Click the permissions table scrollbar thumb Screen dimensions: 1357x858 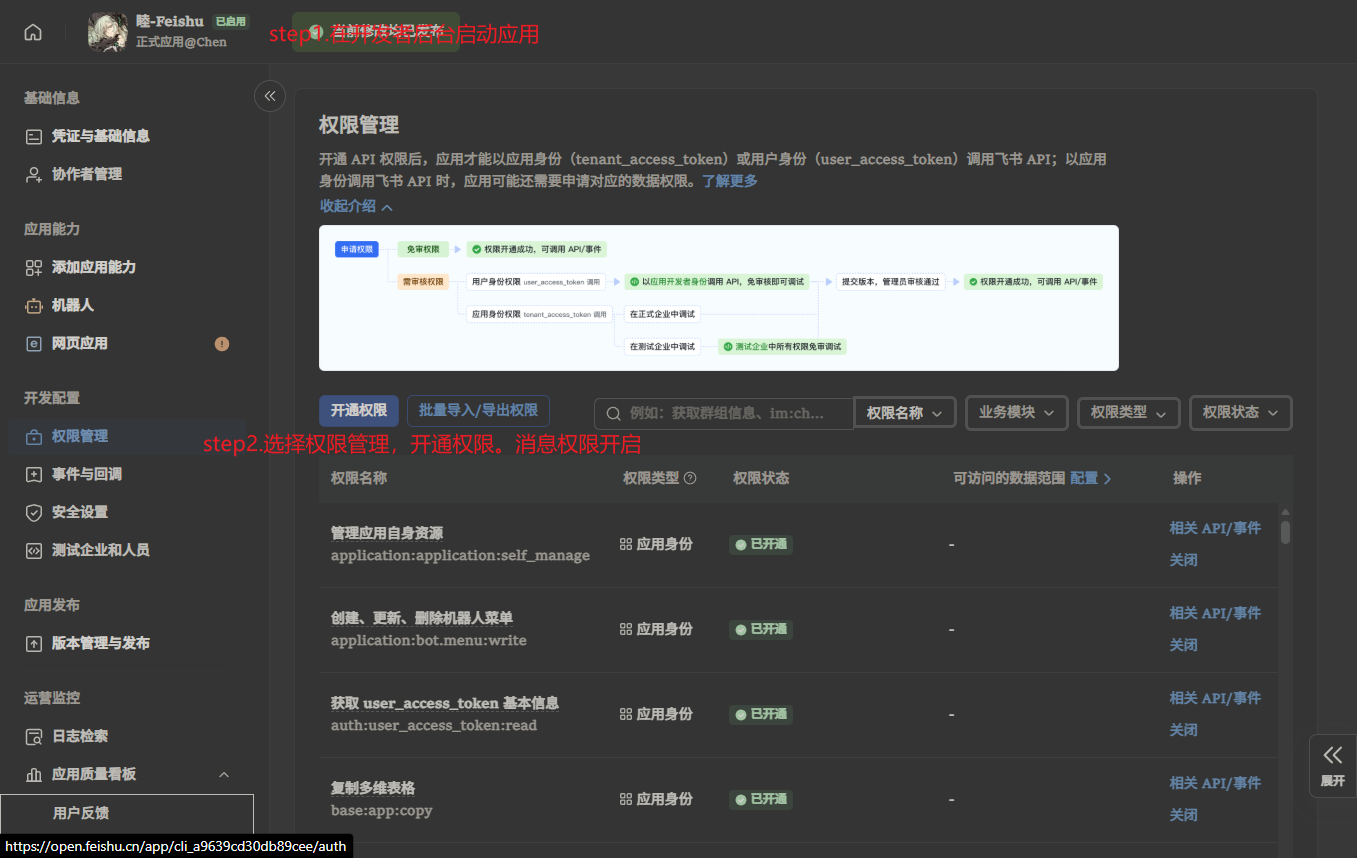click(x=1285, y=532)
